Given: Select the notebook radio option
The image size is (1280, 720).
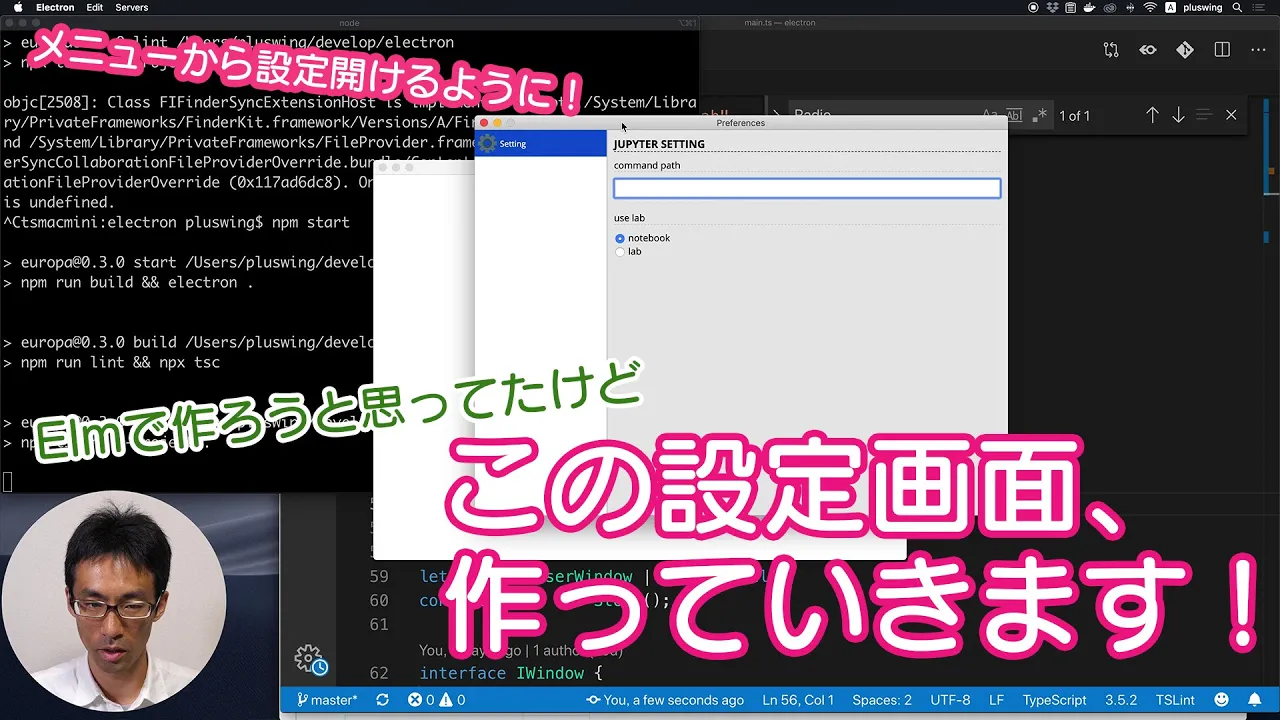Looking at the screenshot, I should 620,238.
